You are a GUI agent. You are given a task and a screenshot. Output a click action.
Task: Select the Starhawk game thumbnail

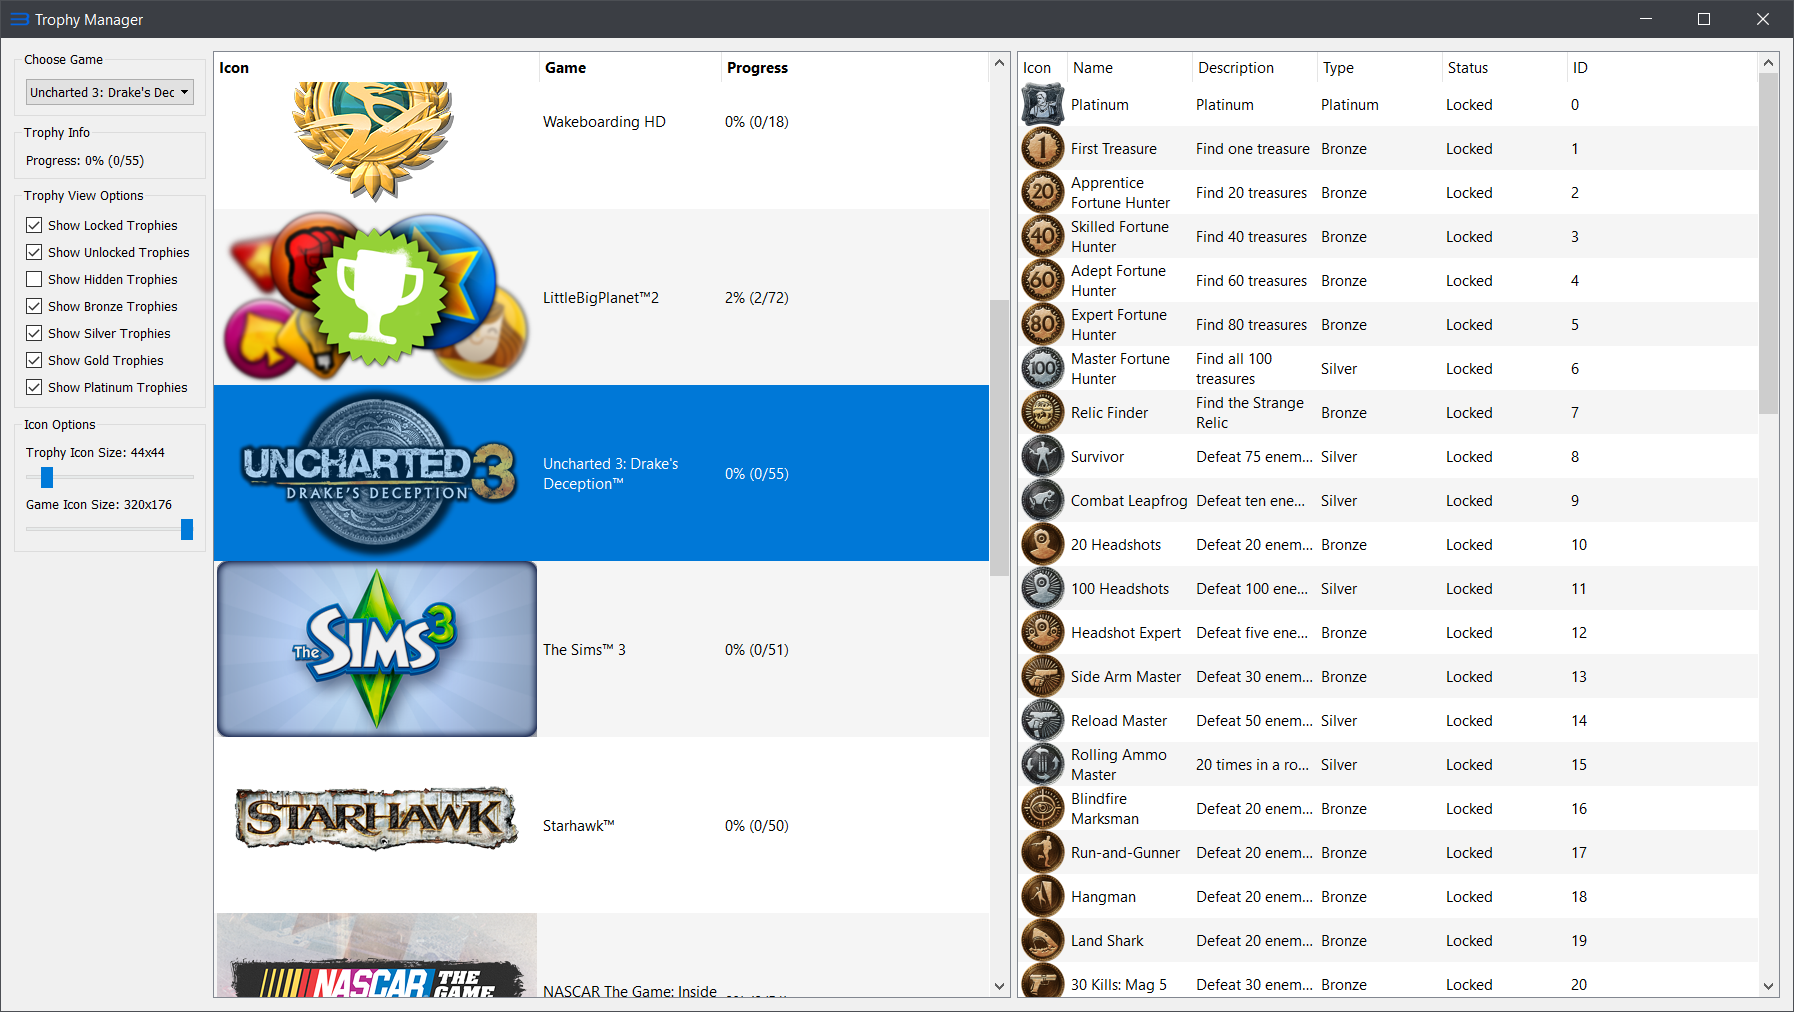[377, 818]
